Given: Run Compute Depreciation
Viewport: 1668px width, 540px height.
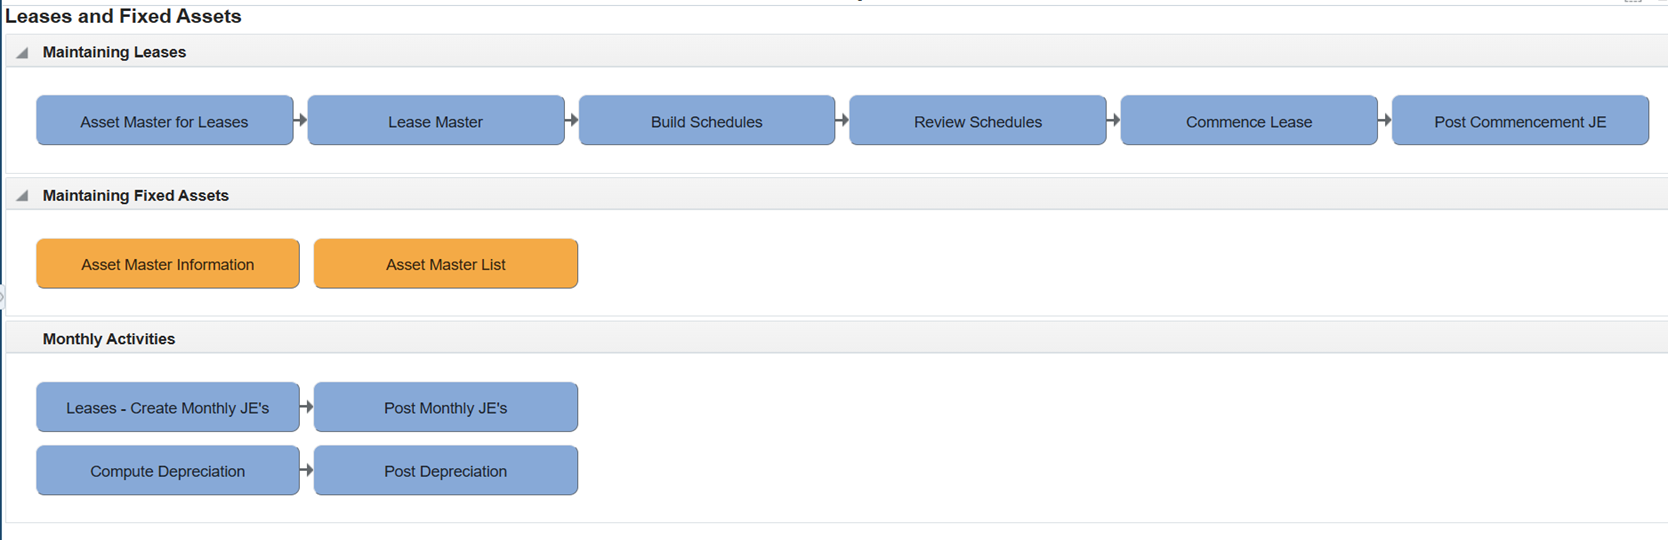Looking at the screenshot, I should pos(168,470).
